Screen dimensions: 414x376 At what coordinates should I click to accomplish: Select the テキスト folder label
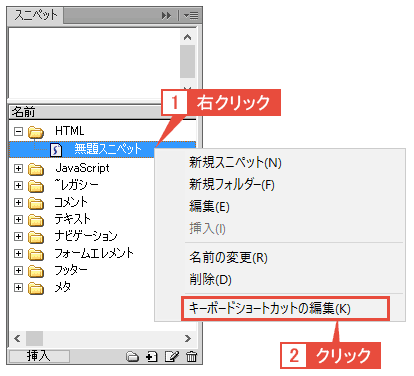point(73,219)
